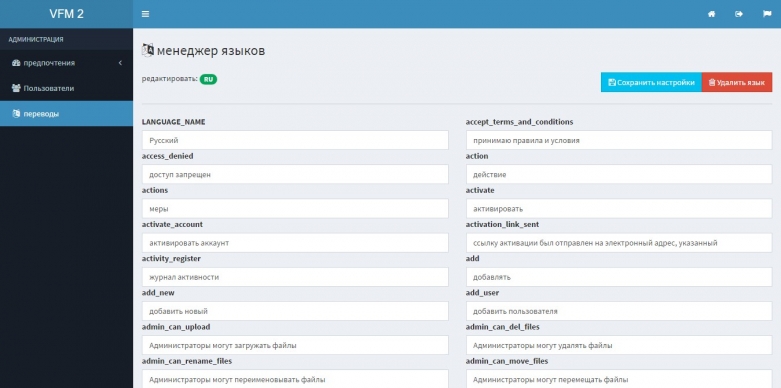Viewport: 781px width, 388px height.
Task: Click the activate field containing активировать
Action: (619, 209)
